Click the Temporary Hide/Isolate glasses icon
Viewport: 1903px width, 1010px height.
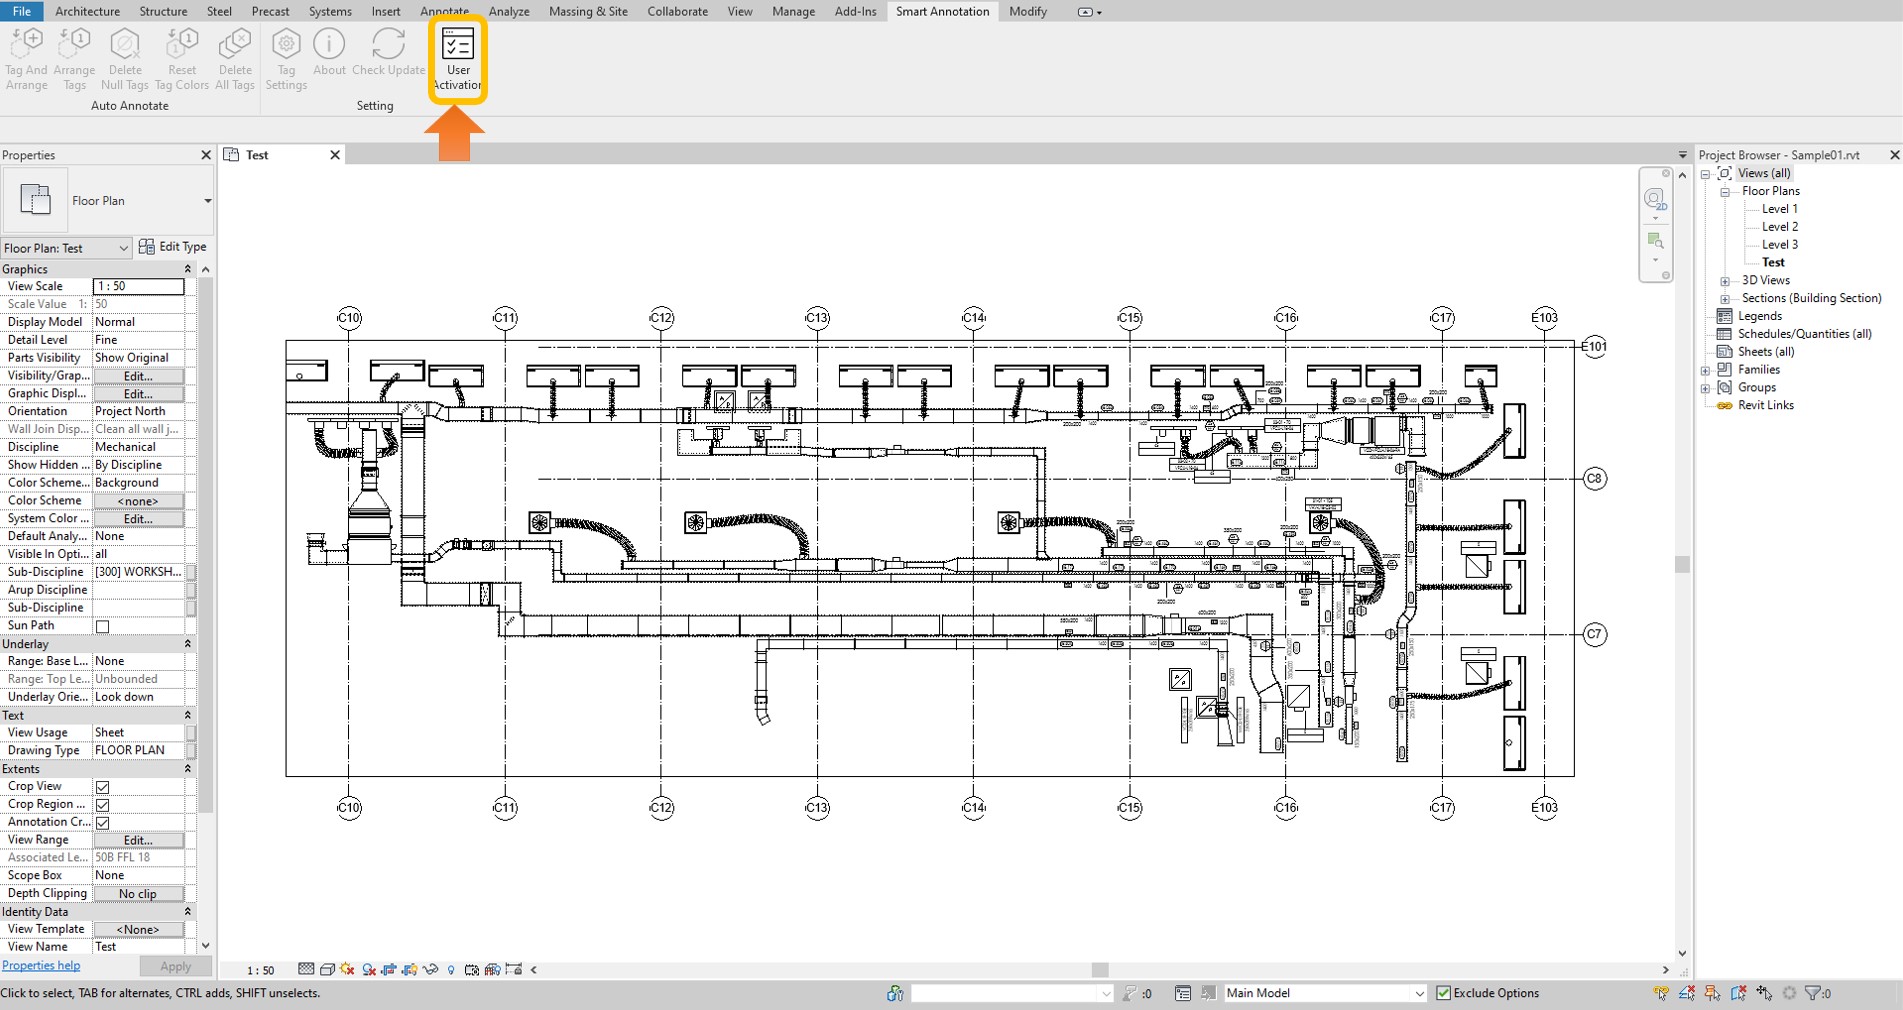431,969
